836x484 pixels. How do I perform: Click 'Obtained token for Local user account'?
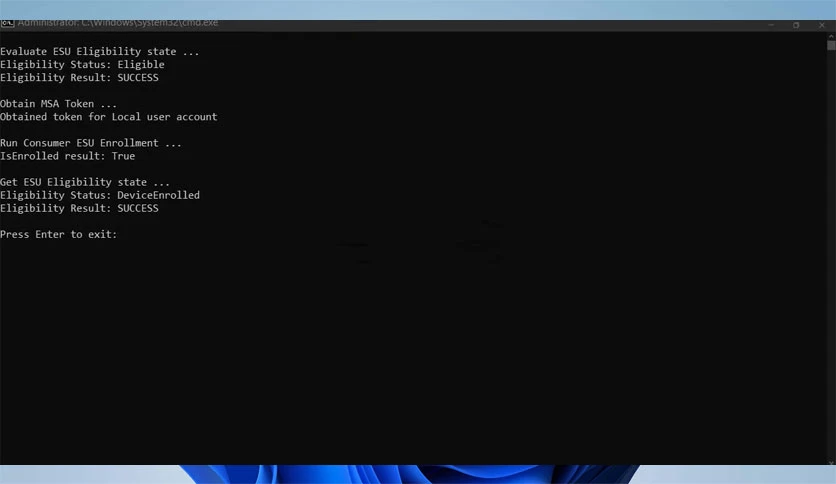tap(108, 117)
